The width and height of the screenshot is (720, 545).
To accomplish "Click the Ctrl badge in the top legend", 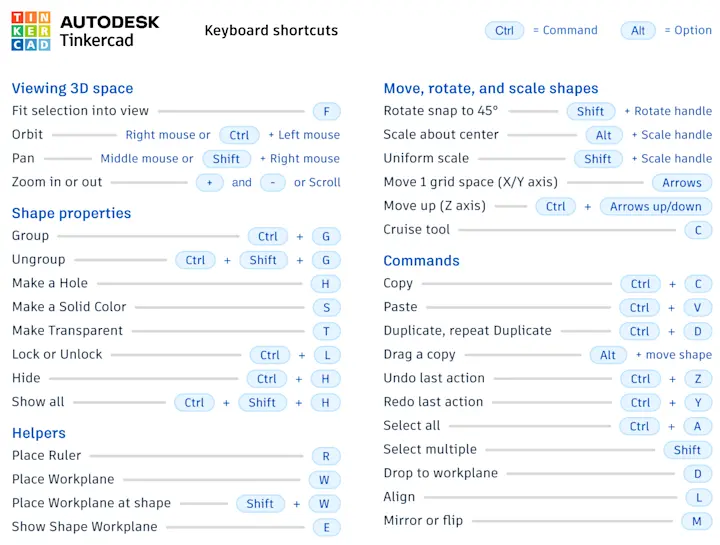I will pos(504,30).
